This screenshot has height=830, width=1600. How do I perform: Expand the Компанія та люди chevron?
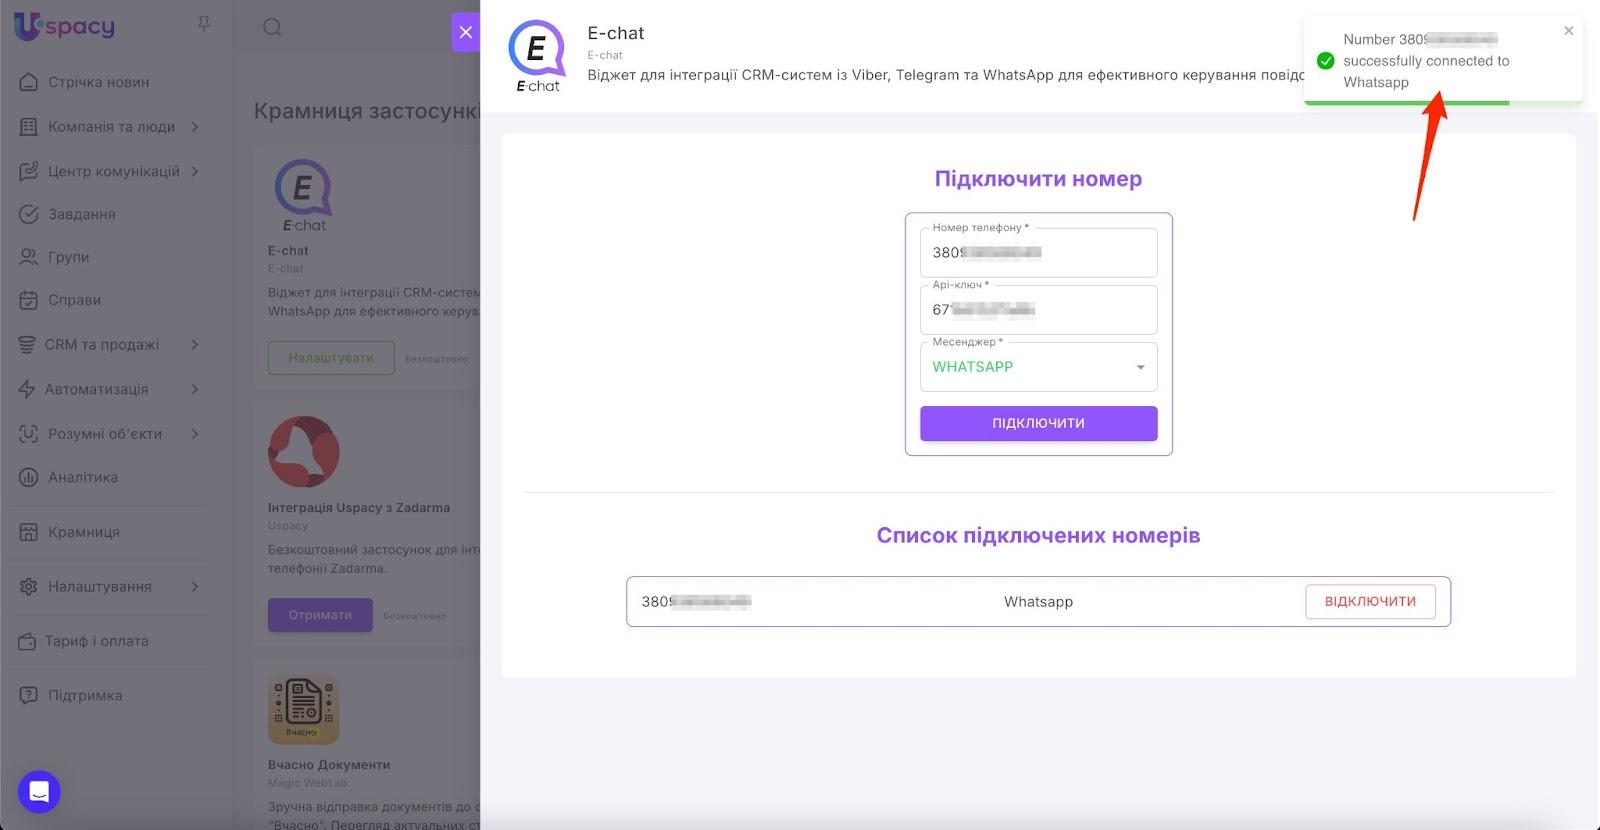click(195, 127)
